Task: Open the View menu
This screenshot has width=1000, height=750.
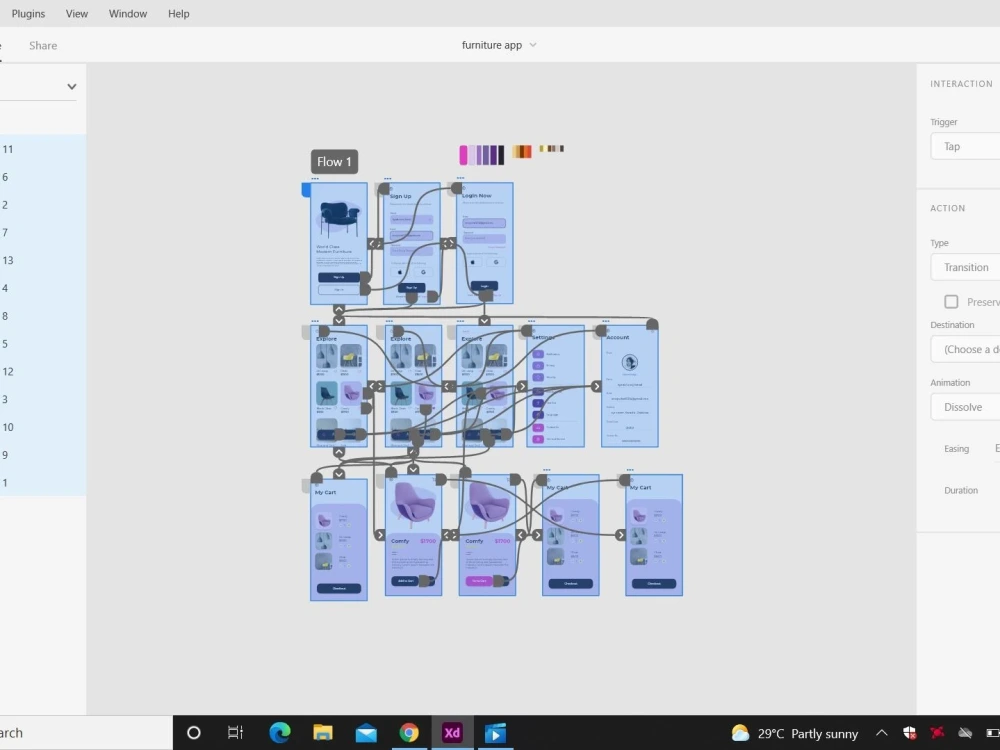Action: (77, 13)
